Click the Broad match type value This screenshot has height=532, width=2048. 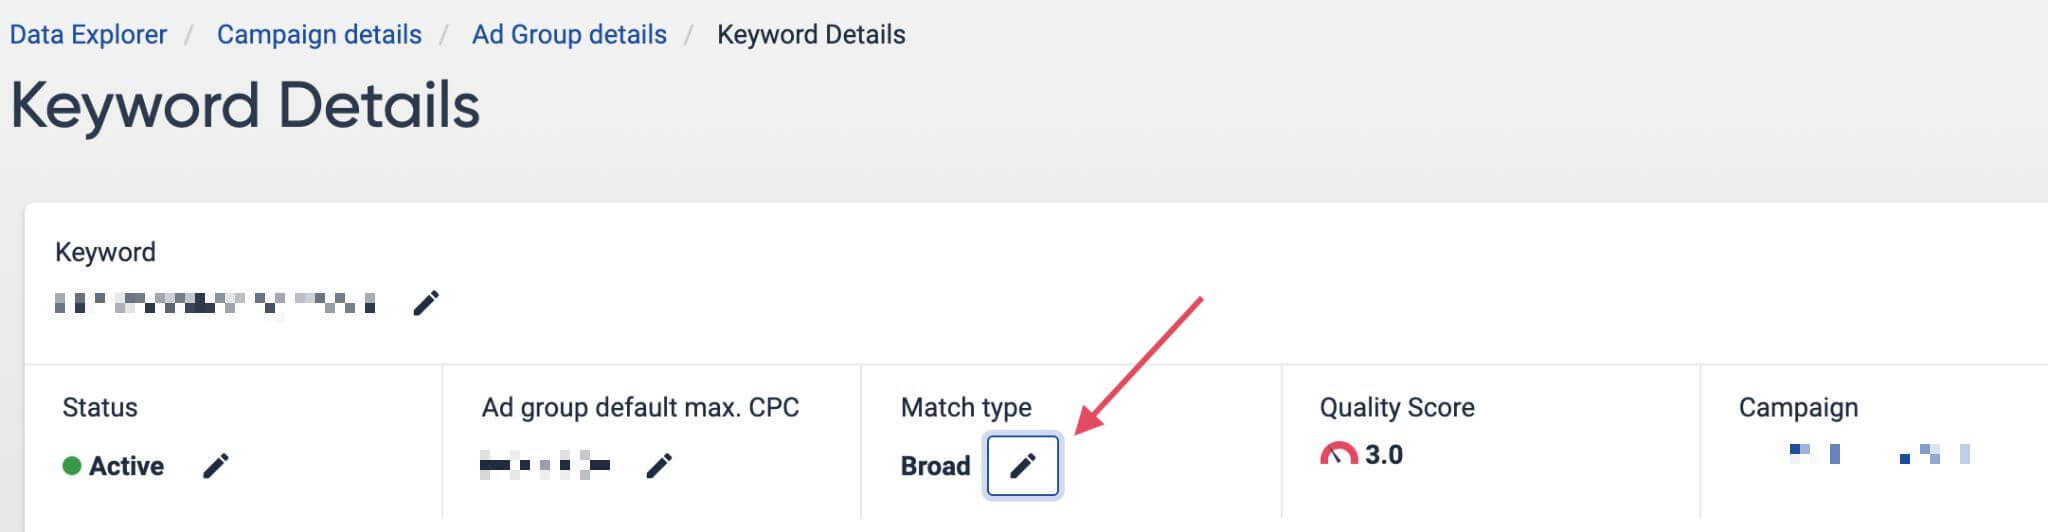935,466
